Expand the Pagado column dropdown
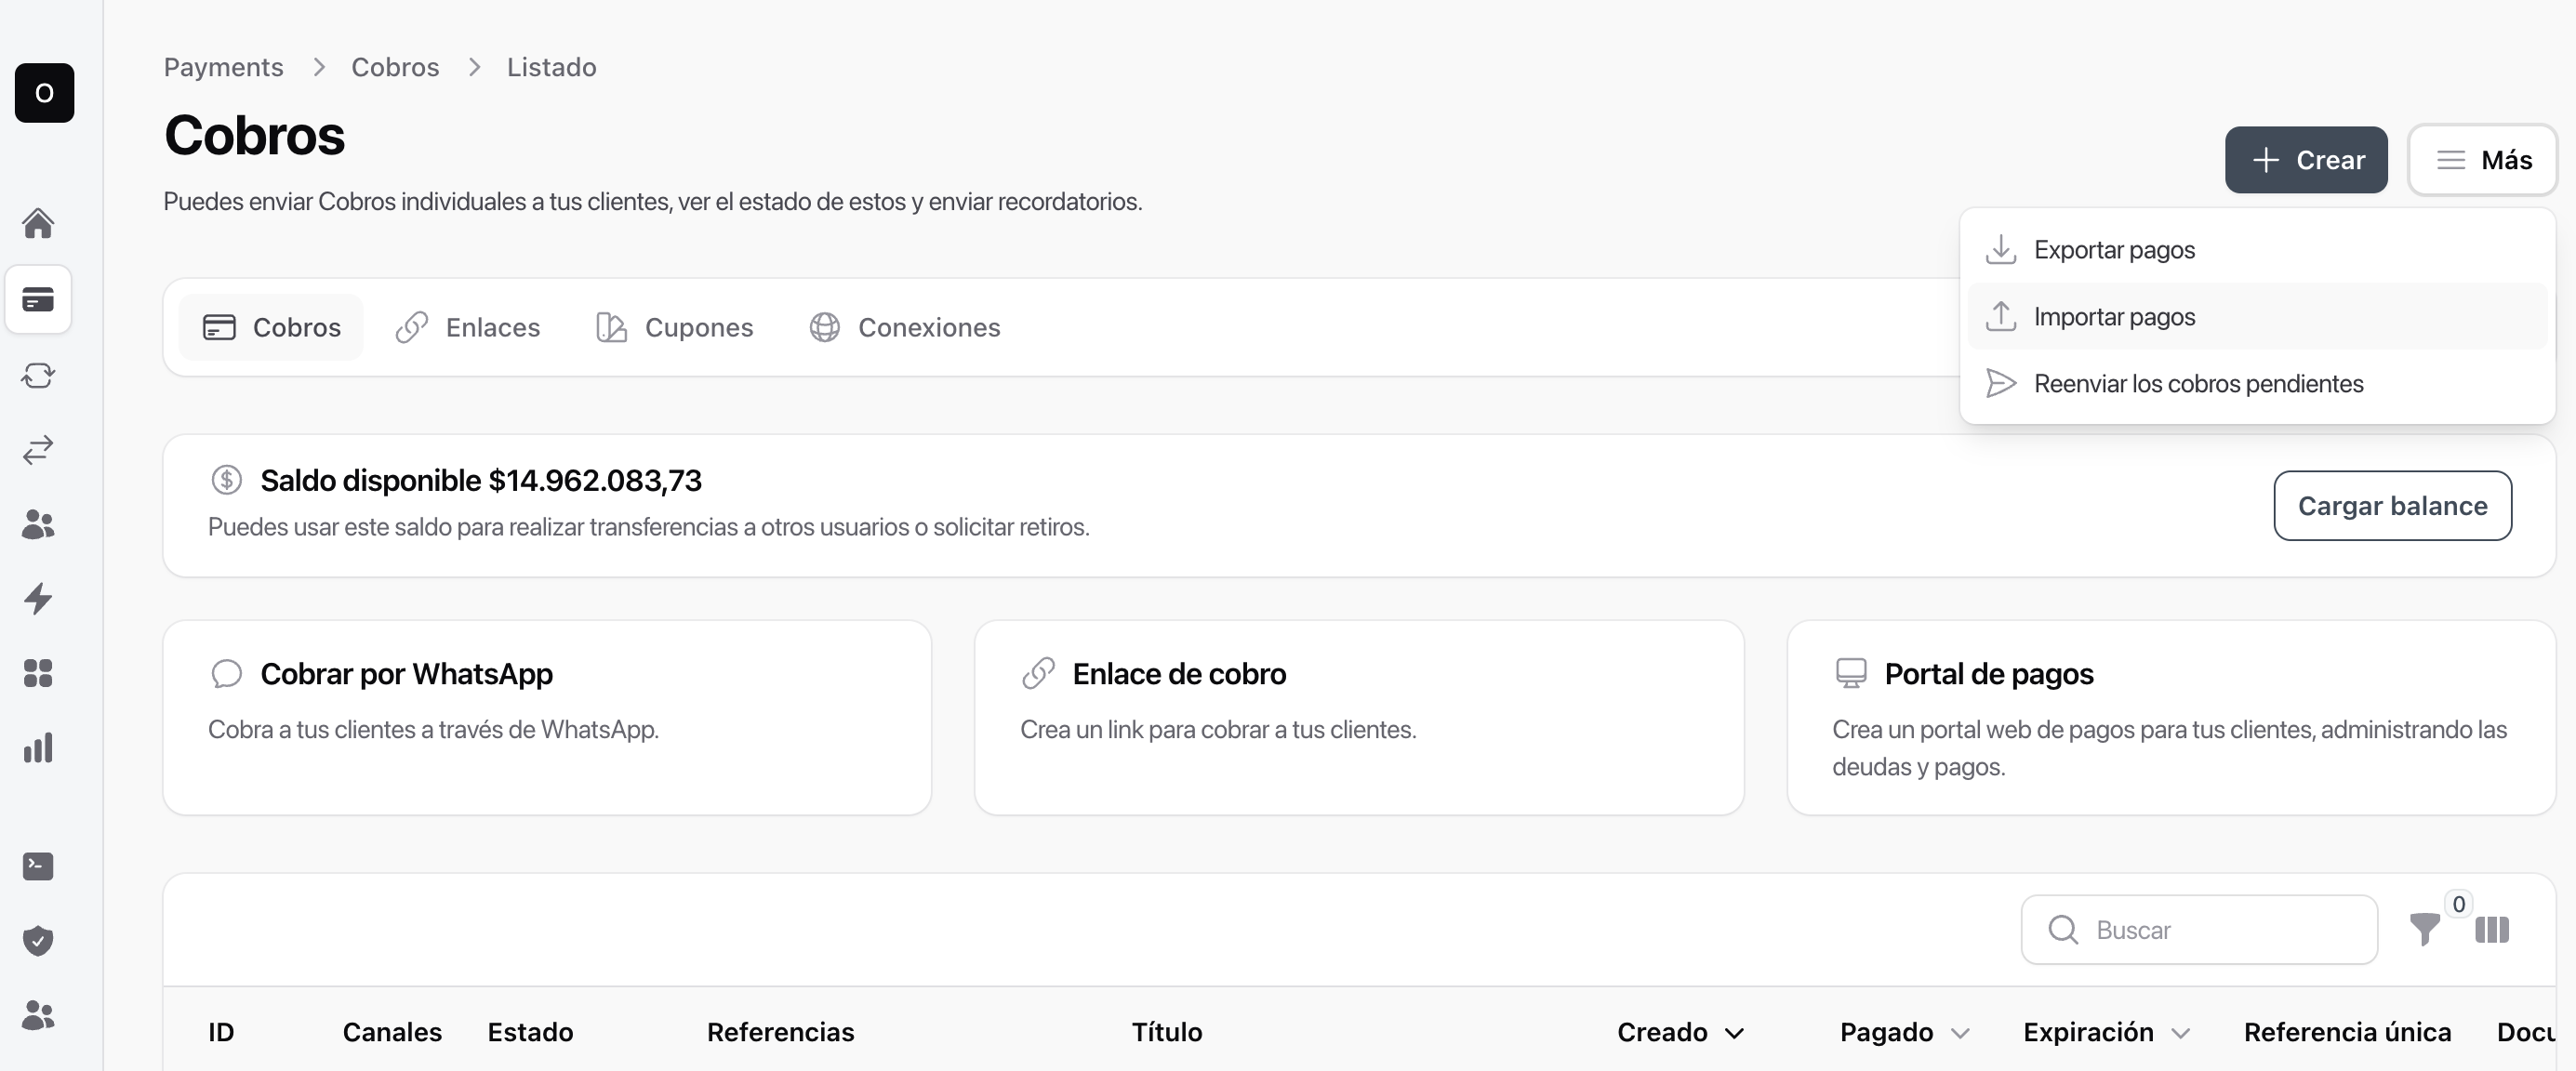 (x=1962, y=1032)
